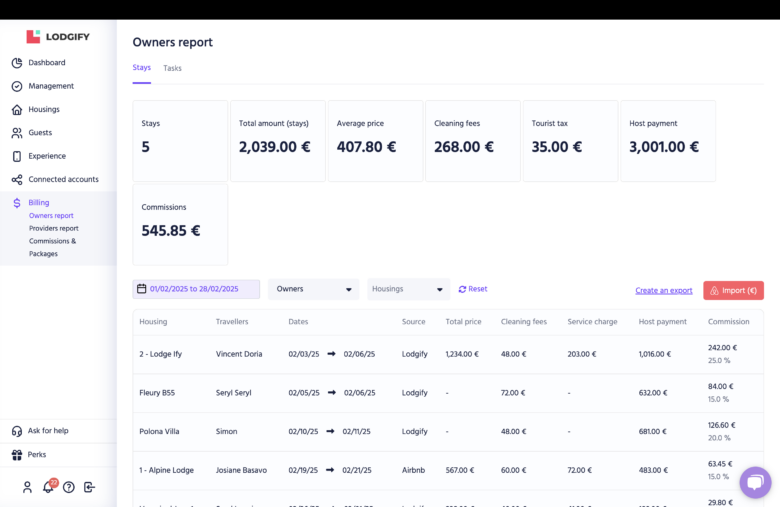Open the date range 01/02/2025 to 28/02/2025
This screenshot has width=780, height=507.
tap(196, 289)
